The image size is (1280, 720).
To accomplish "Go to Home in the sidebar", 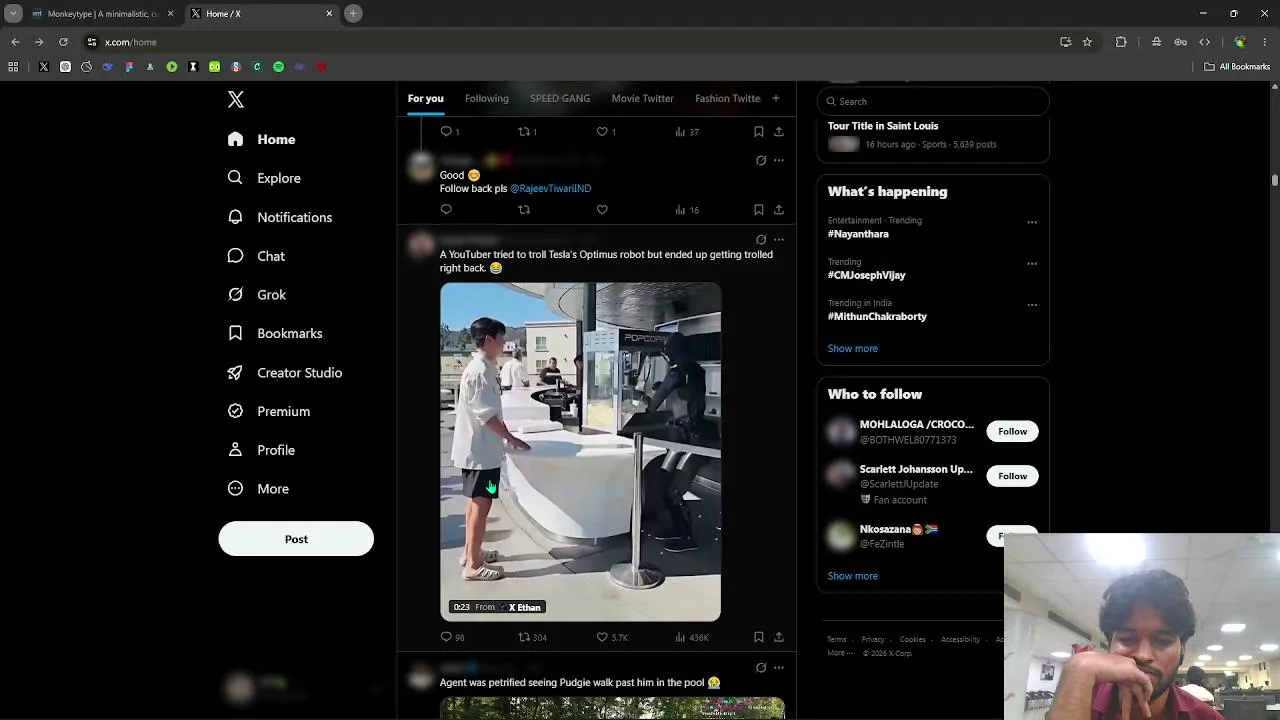I will tap(261, 139).
